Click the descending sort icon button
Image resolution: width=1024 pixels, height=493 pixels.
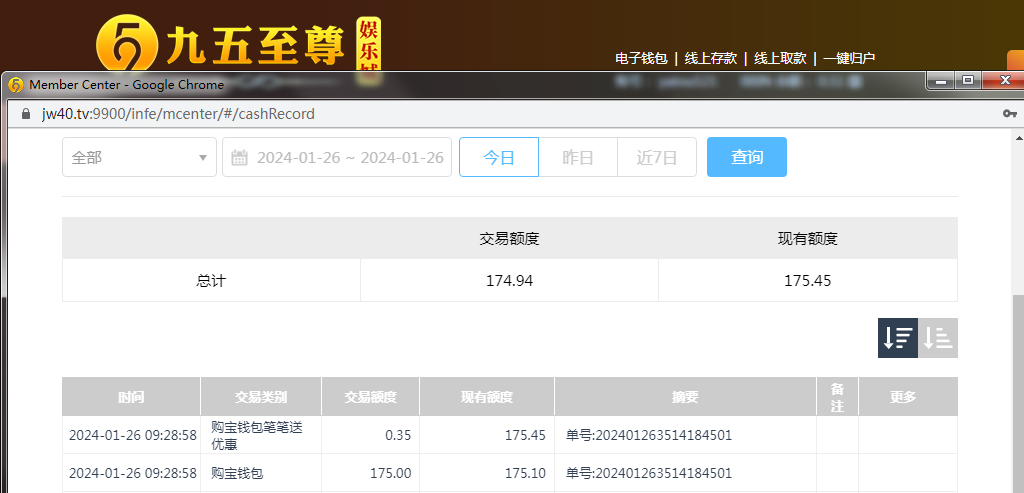(897, 338)
